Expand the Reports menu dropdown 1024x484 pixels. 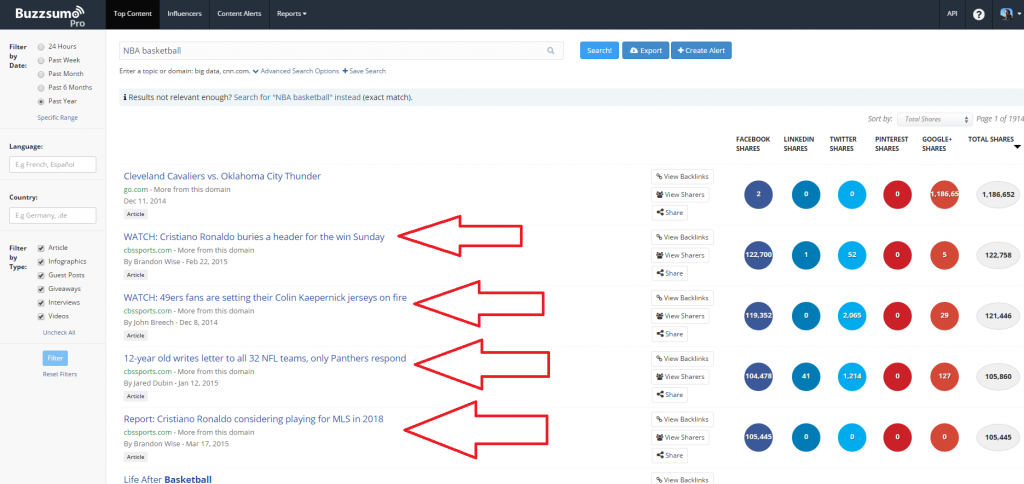click(292, 14)
